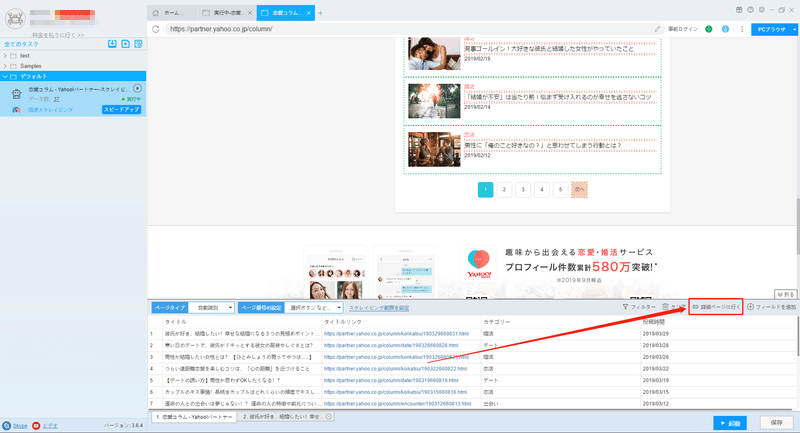Click the import task icon in task panel
800x433 pixels.
click(x=112, y=44)
